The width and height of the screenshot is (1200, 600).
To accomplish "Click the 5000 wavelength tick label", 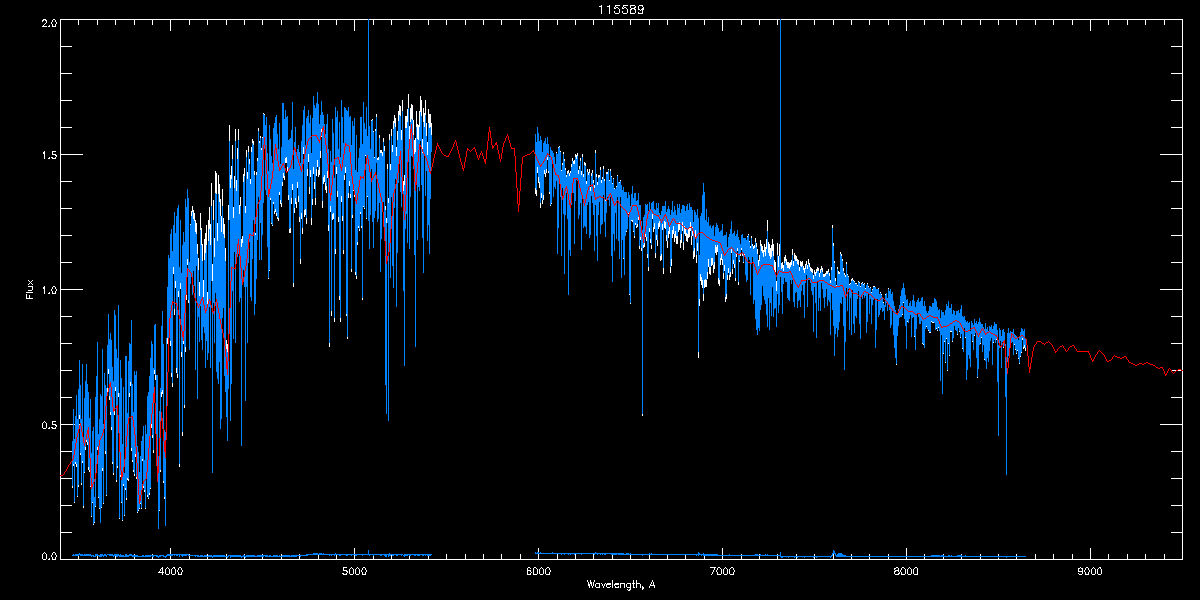I will pyautogui.click(x=354, y=571).
